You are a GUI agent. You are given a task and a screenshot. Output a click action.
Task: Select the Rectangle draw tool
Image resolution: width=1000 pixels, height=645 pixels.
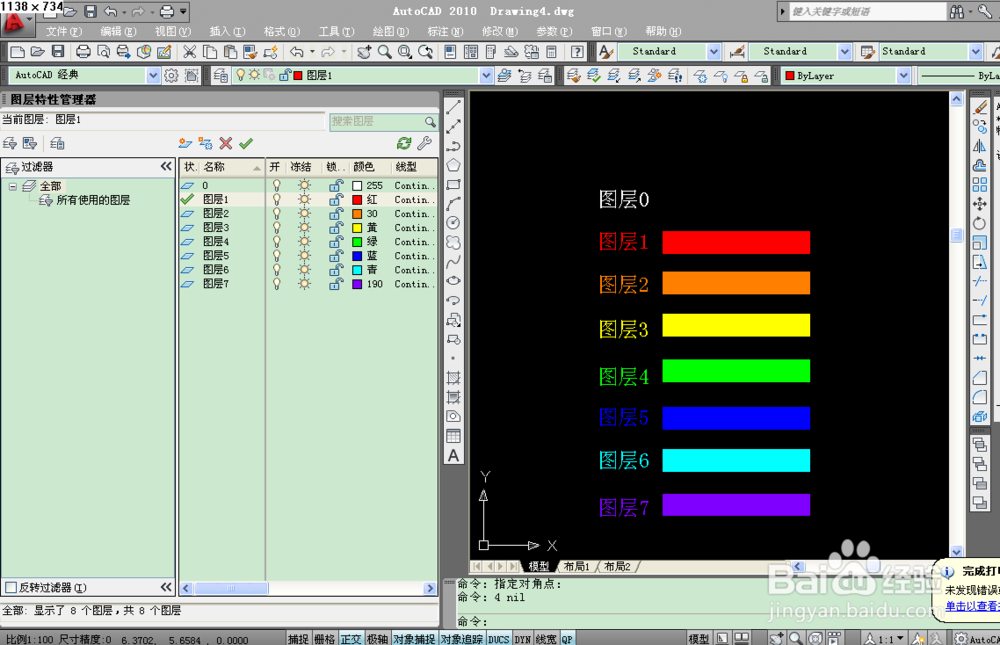[x=453, y=185]
